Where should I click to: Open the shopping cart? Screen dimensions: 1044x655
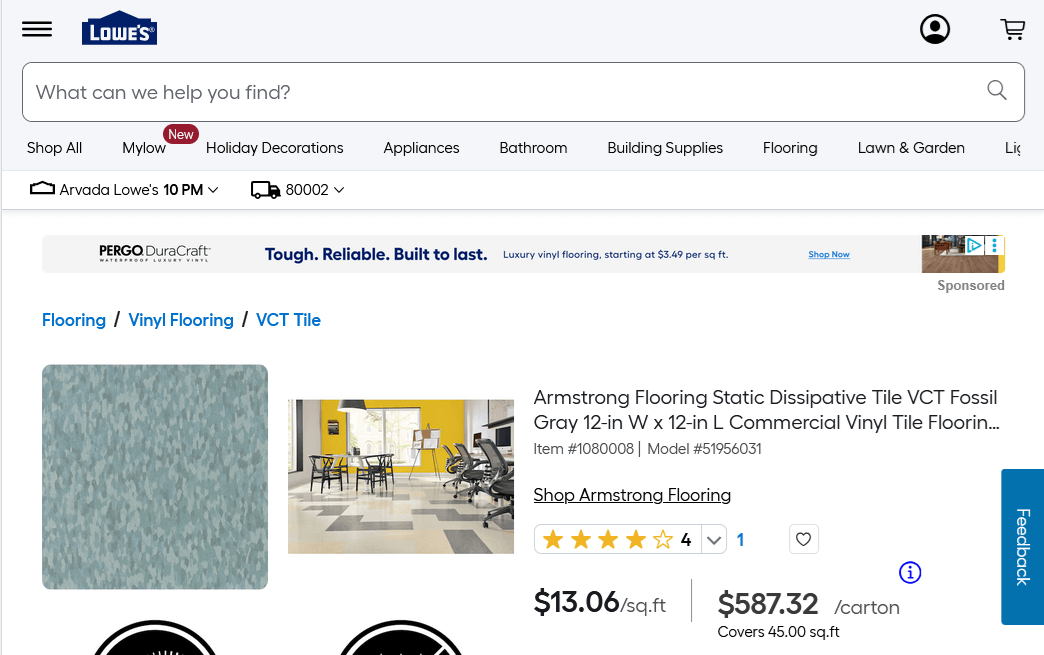(x=1013, y=29)
